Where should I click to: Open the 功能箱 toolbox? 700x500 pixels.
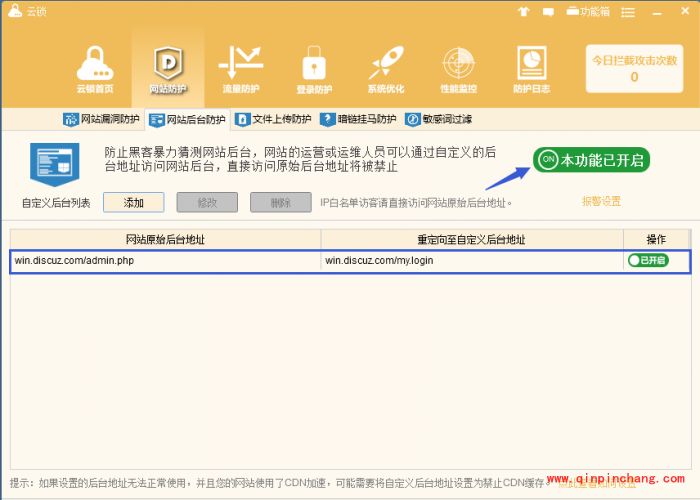pos(588,11)
